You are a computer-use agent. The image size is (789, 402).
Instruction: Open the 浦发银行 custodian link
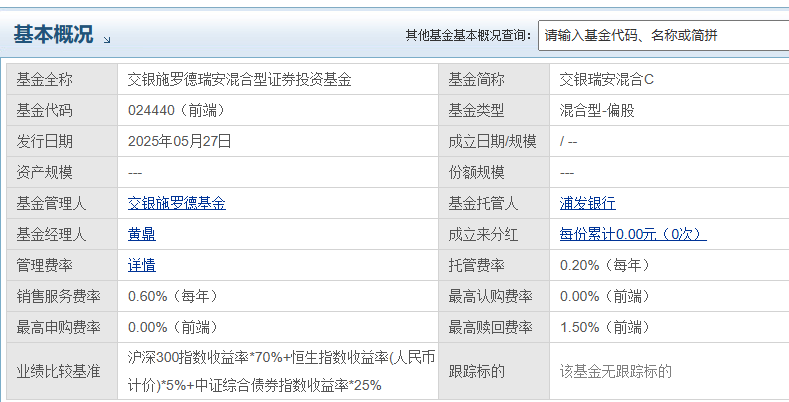click(x=588, y=203)
